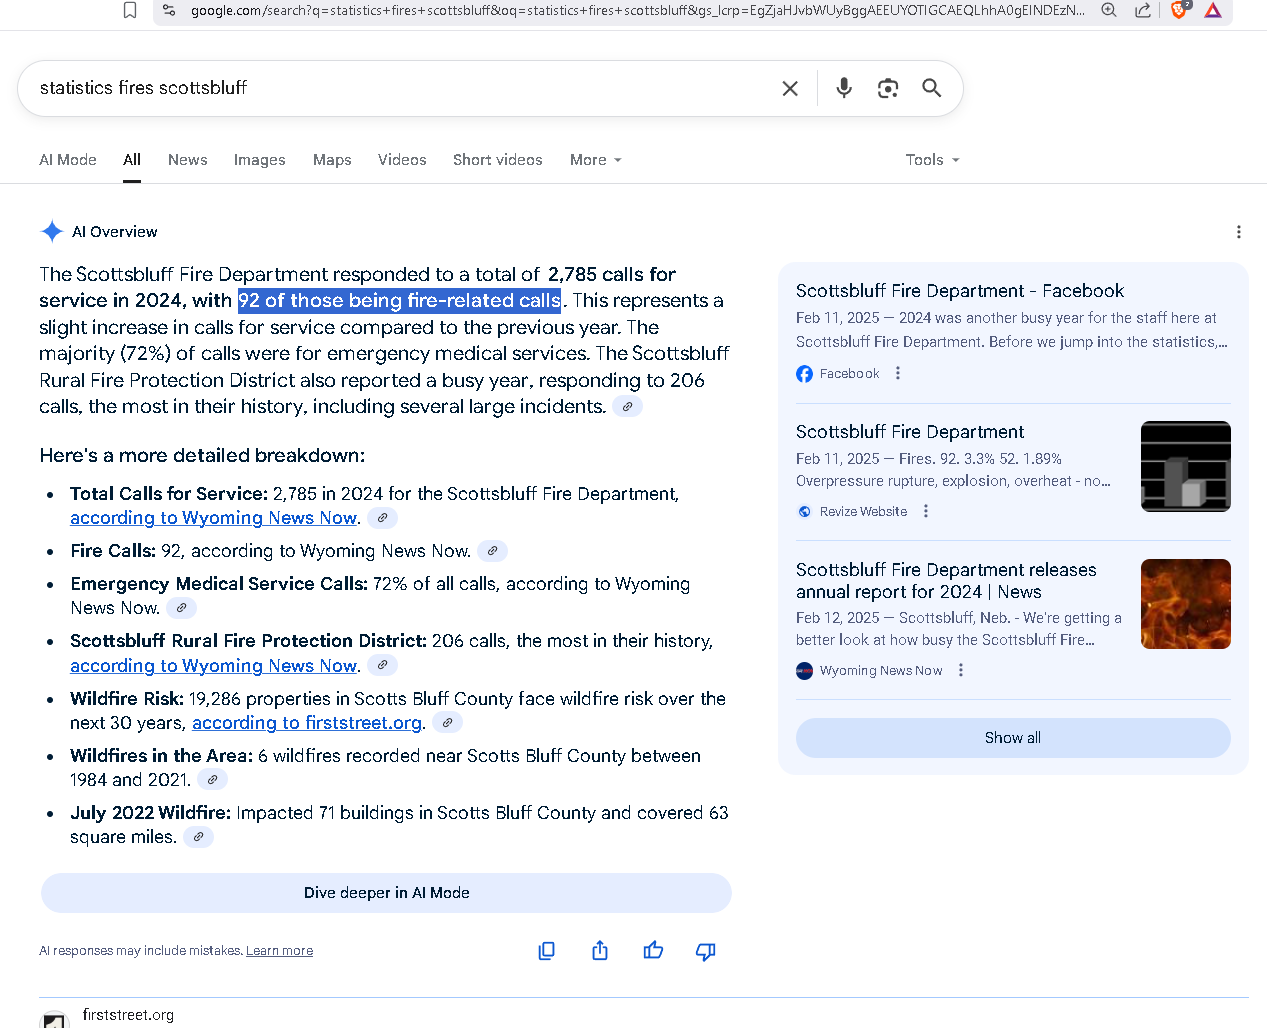This screenshot has height=1028, width=1267.
Task: Open source chip on Total Calls for Service row
Action: click(382, 518)
